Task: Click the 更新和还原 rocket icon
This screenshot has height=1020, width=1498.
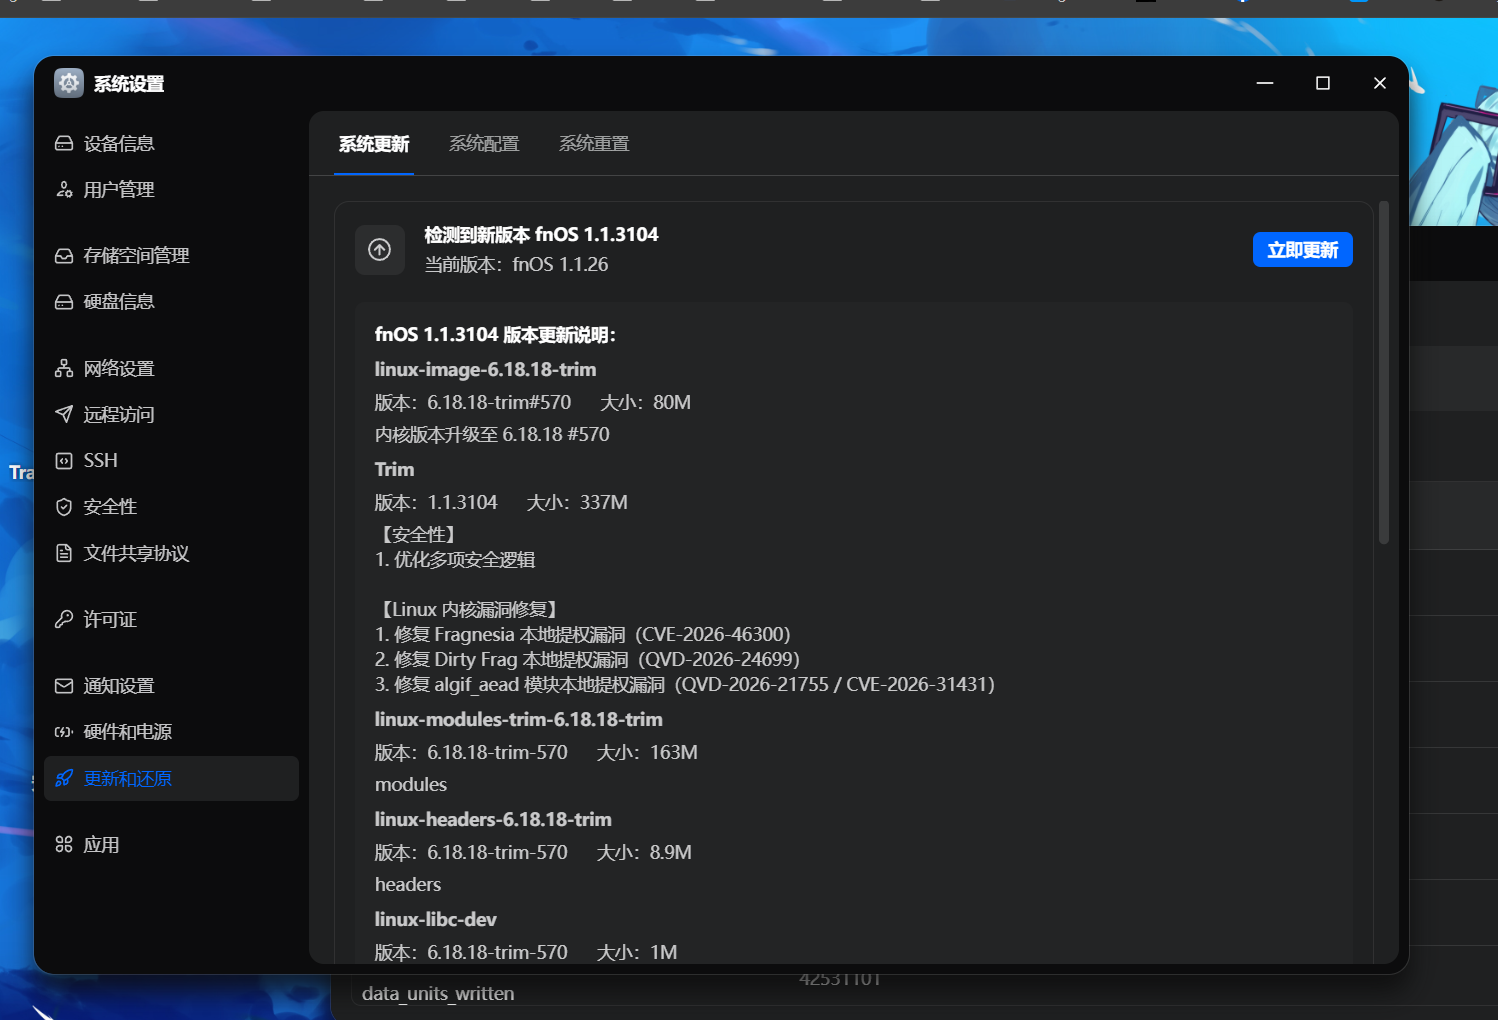Action: tap(64, 778)
